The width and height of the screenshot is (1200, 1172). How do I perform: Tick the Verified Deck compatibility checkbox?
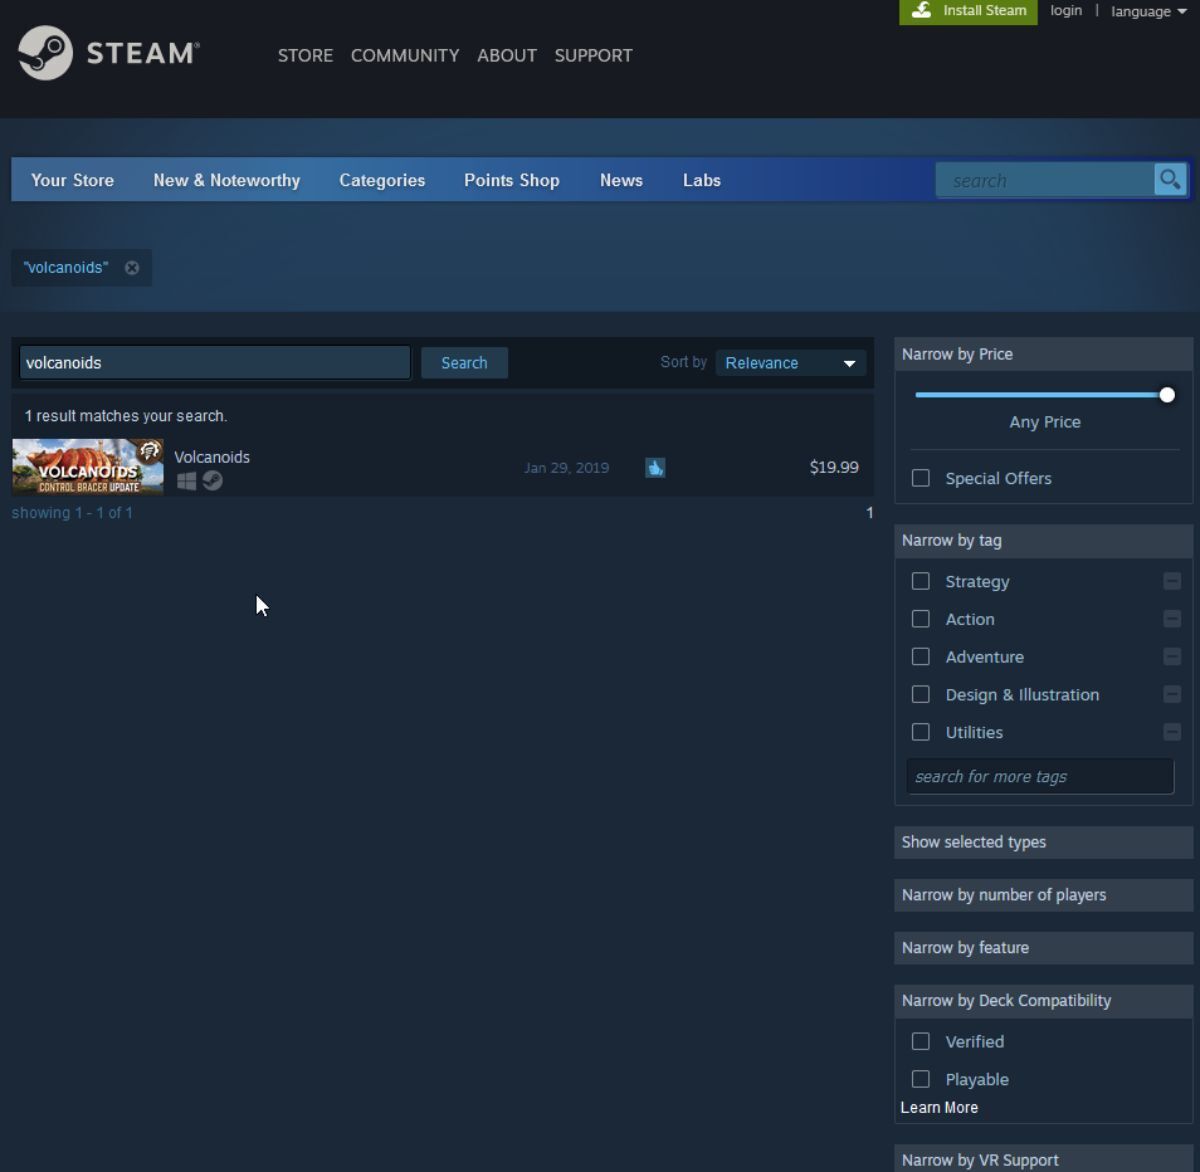921,1042
